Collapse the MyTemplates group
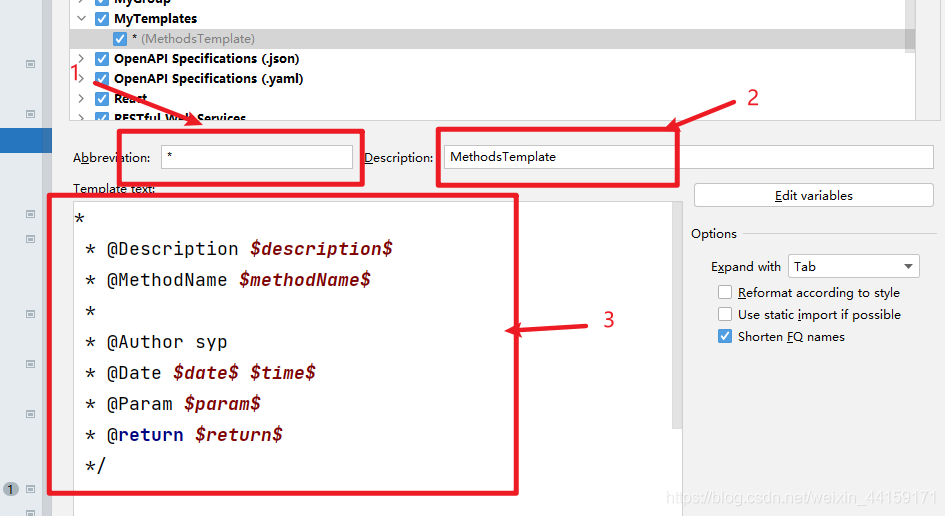The width and height of the screenshot is (945, 516). click(x=81, y=19)
